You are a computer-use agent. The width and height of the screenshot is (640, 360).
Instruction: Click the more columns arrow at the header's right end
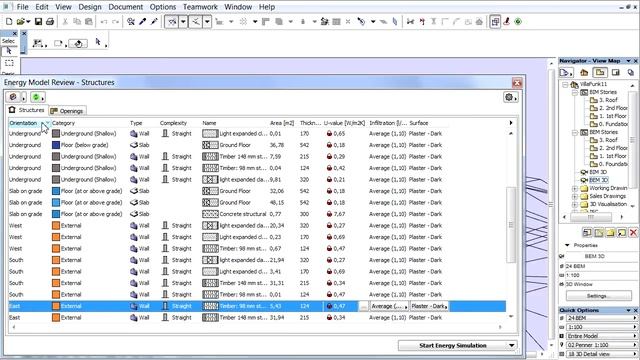pyautogui.click(x=511, y=123)
